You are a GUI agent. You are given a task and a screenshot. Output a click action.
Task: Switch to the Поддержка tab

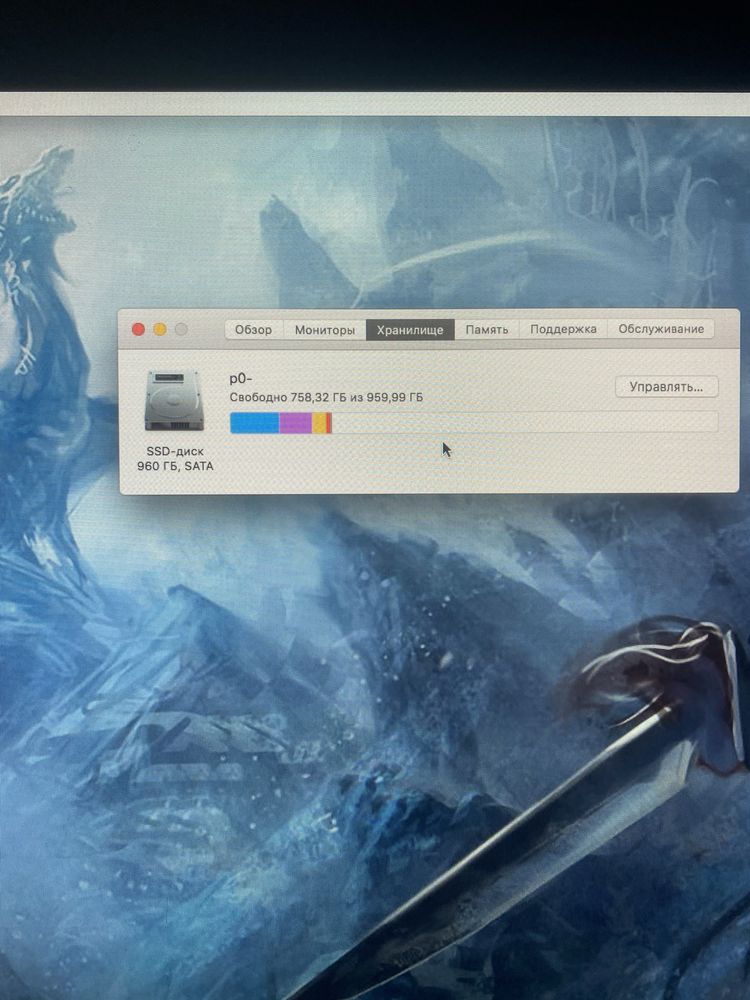(x=563, y=329)
